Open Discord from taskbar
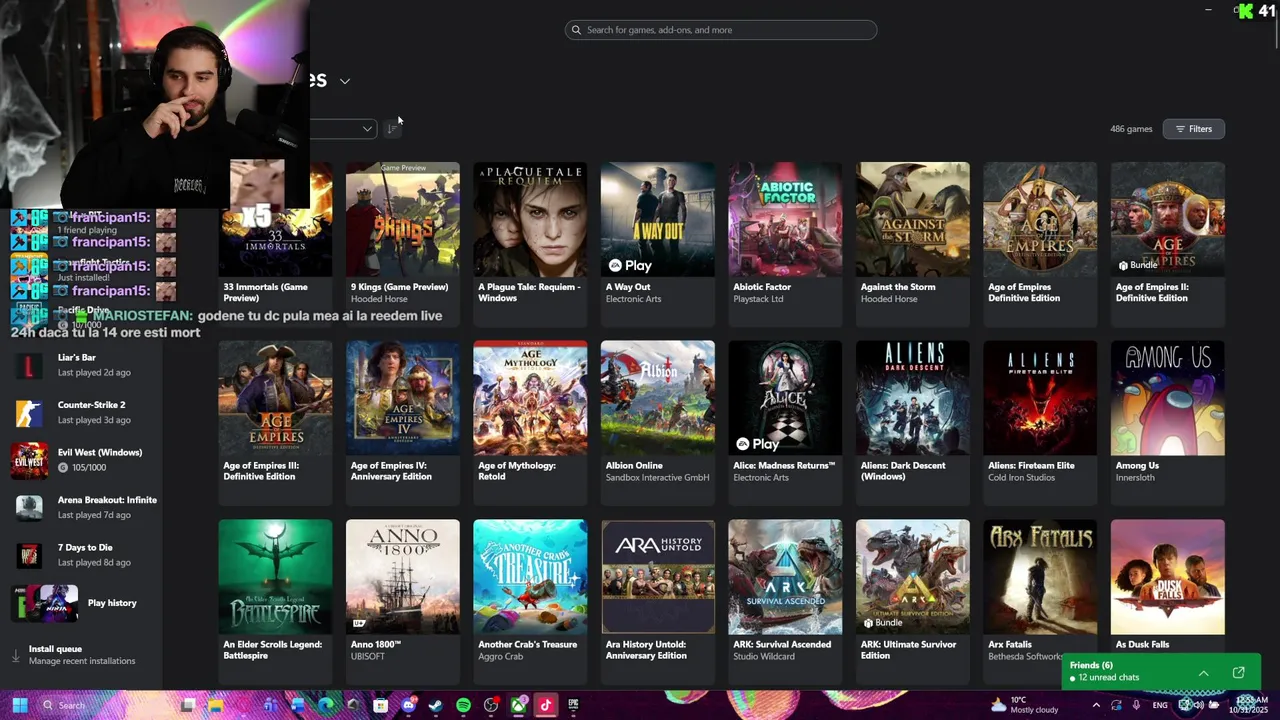The height and width of the screenshot is (720, 1280). [408, 705]
